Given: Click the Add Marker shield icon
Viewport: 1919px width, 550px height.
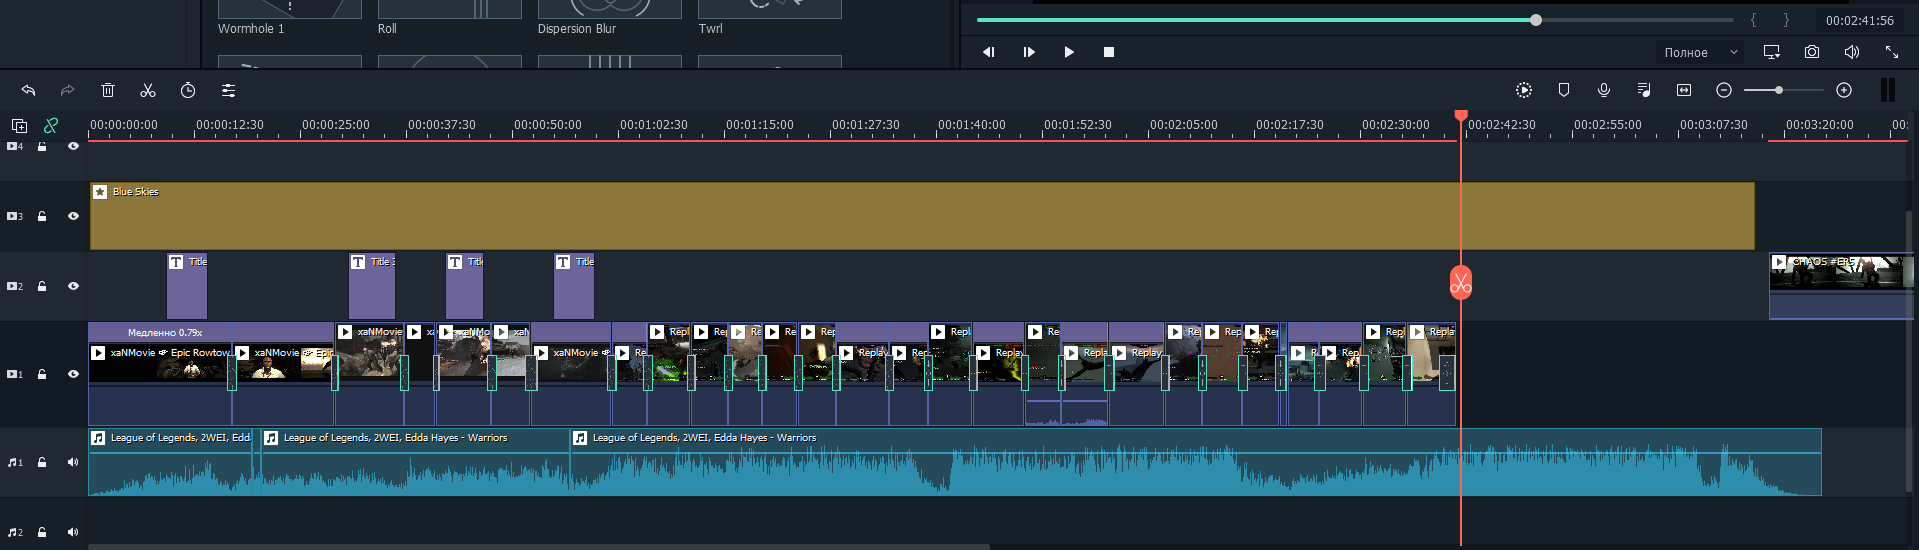Looking at the screenshot, I should (1564, 91).
